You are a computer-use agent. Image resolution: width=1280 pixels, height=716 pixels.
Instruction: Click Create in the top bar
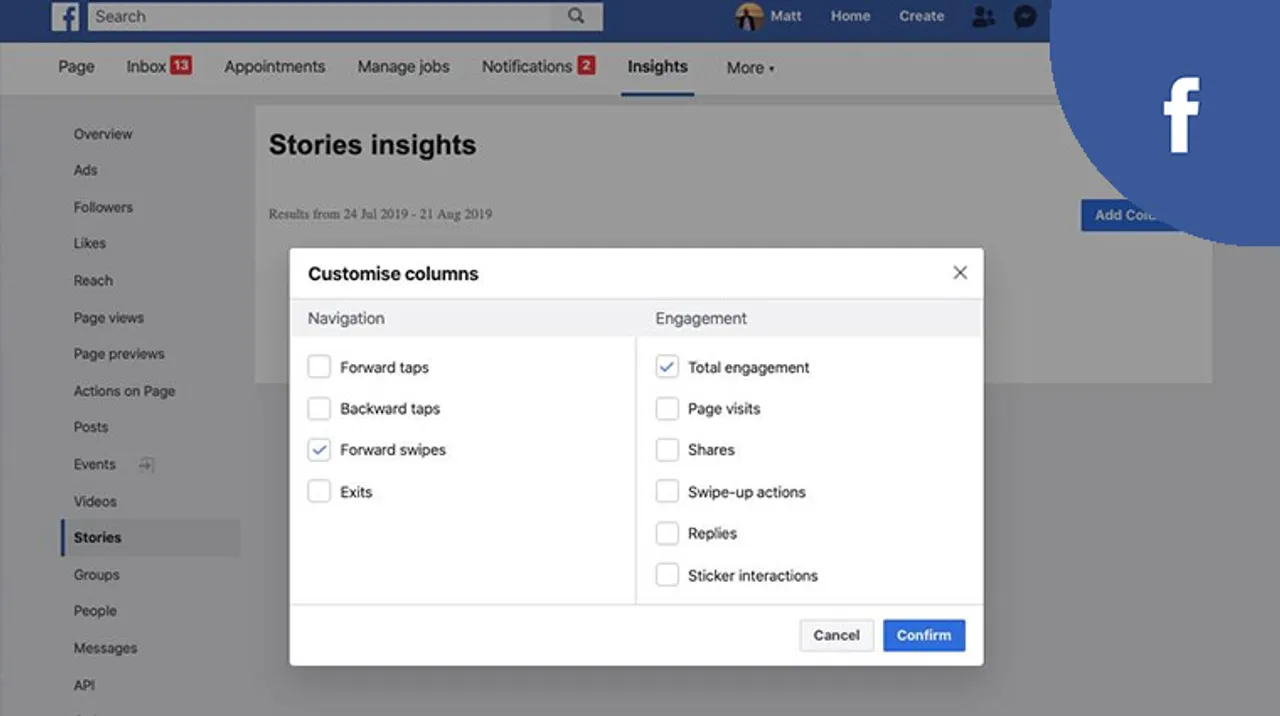coord(921,16)
